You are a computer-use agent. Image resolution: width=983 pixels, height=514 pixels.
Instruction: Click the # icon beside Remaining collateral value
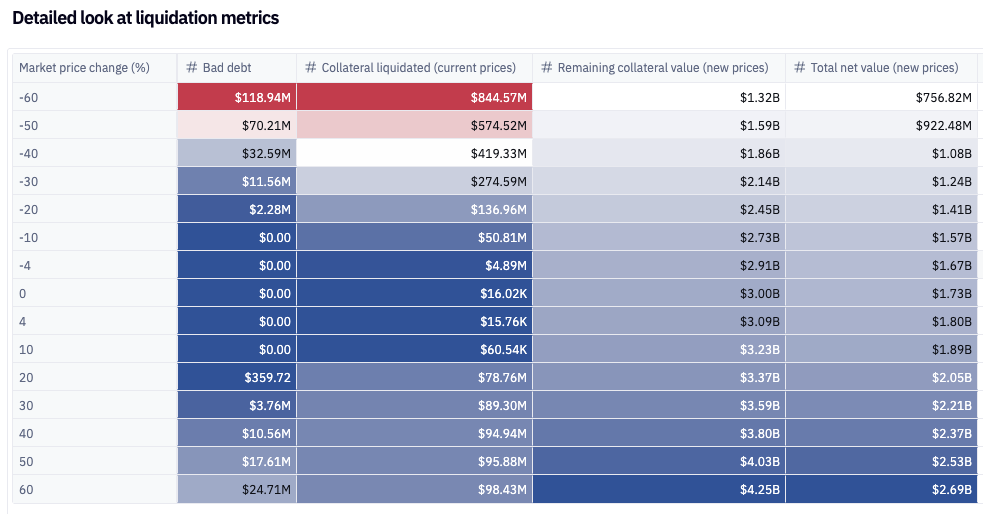[x=547, y=67]
